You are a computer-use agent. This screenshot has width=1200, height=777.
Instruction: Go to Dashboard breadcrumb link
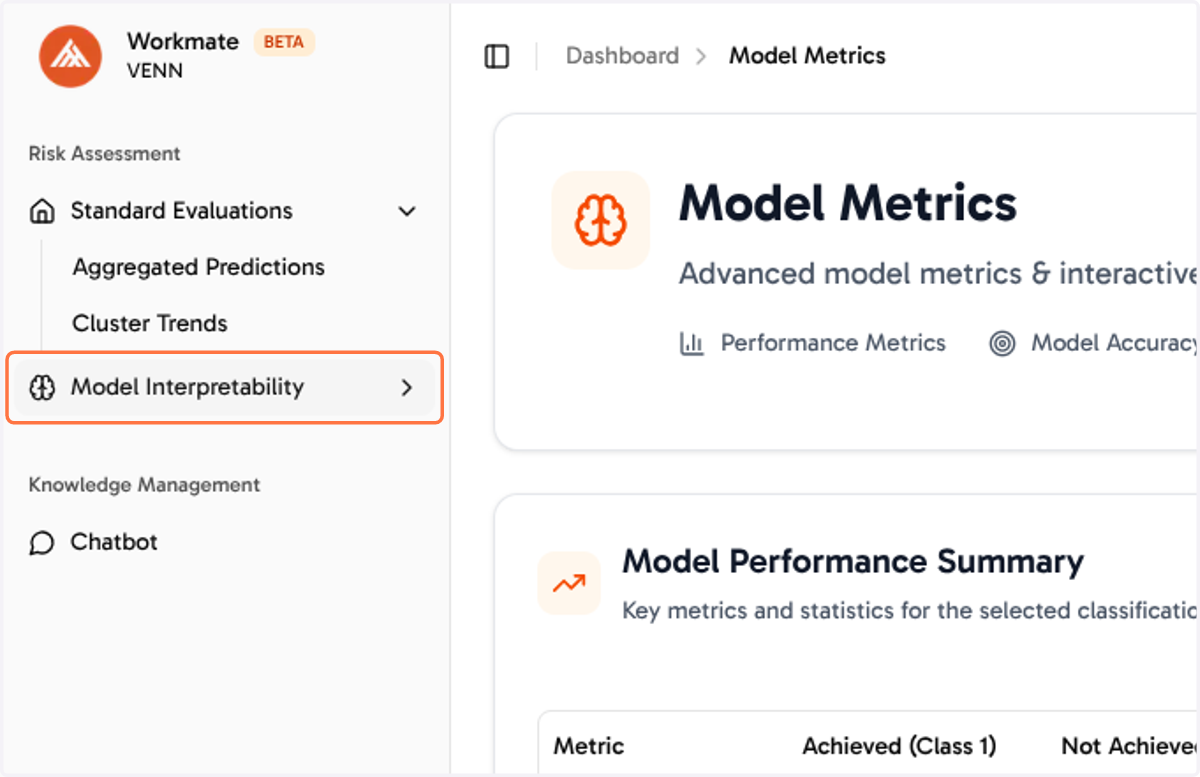point(622,56)
